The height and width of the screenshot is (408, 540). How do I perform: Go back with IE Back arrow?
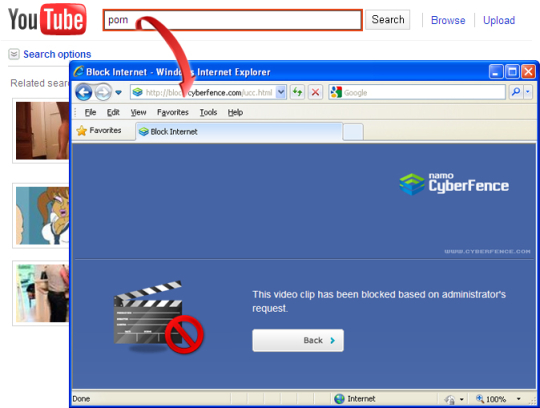click(x=84, y=92)
